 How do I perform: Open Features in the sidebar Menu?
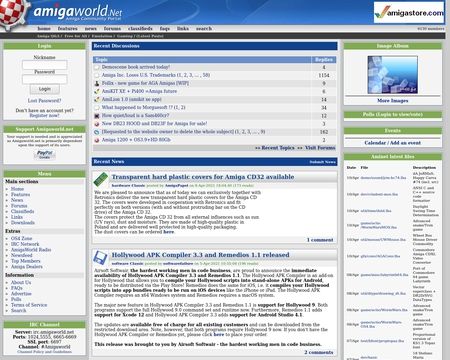tap(20, 195)
